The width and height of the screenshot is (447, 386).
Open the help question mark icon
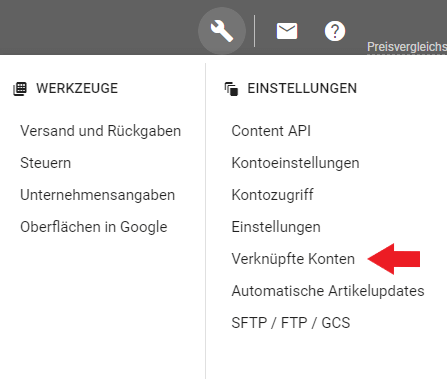[x=335, y=31]
